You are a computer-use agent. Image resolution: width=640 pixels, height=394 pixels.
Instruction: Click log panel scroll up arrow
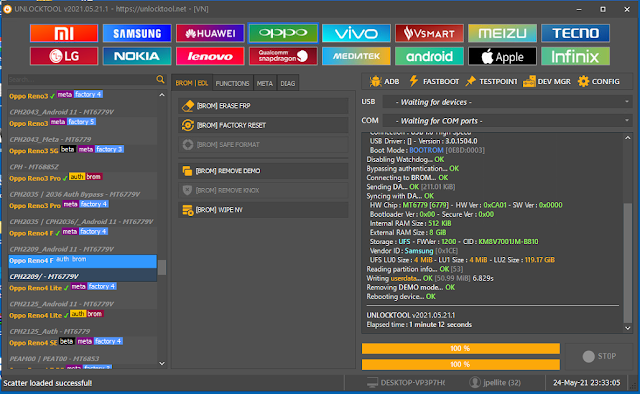coord(628,138)
